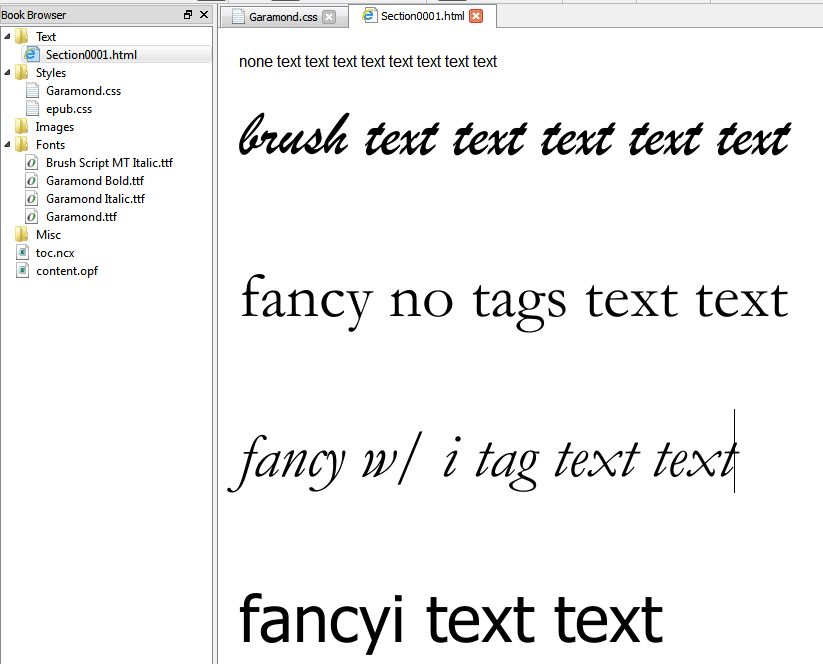This screenshot has height=664, width=823.
Task: Click the Styles folder icon
Action: [x=22, y=72]
